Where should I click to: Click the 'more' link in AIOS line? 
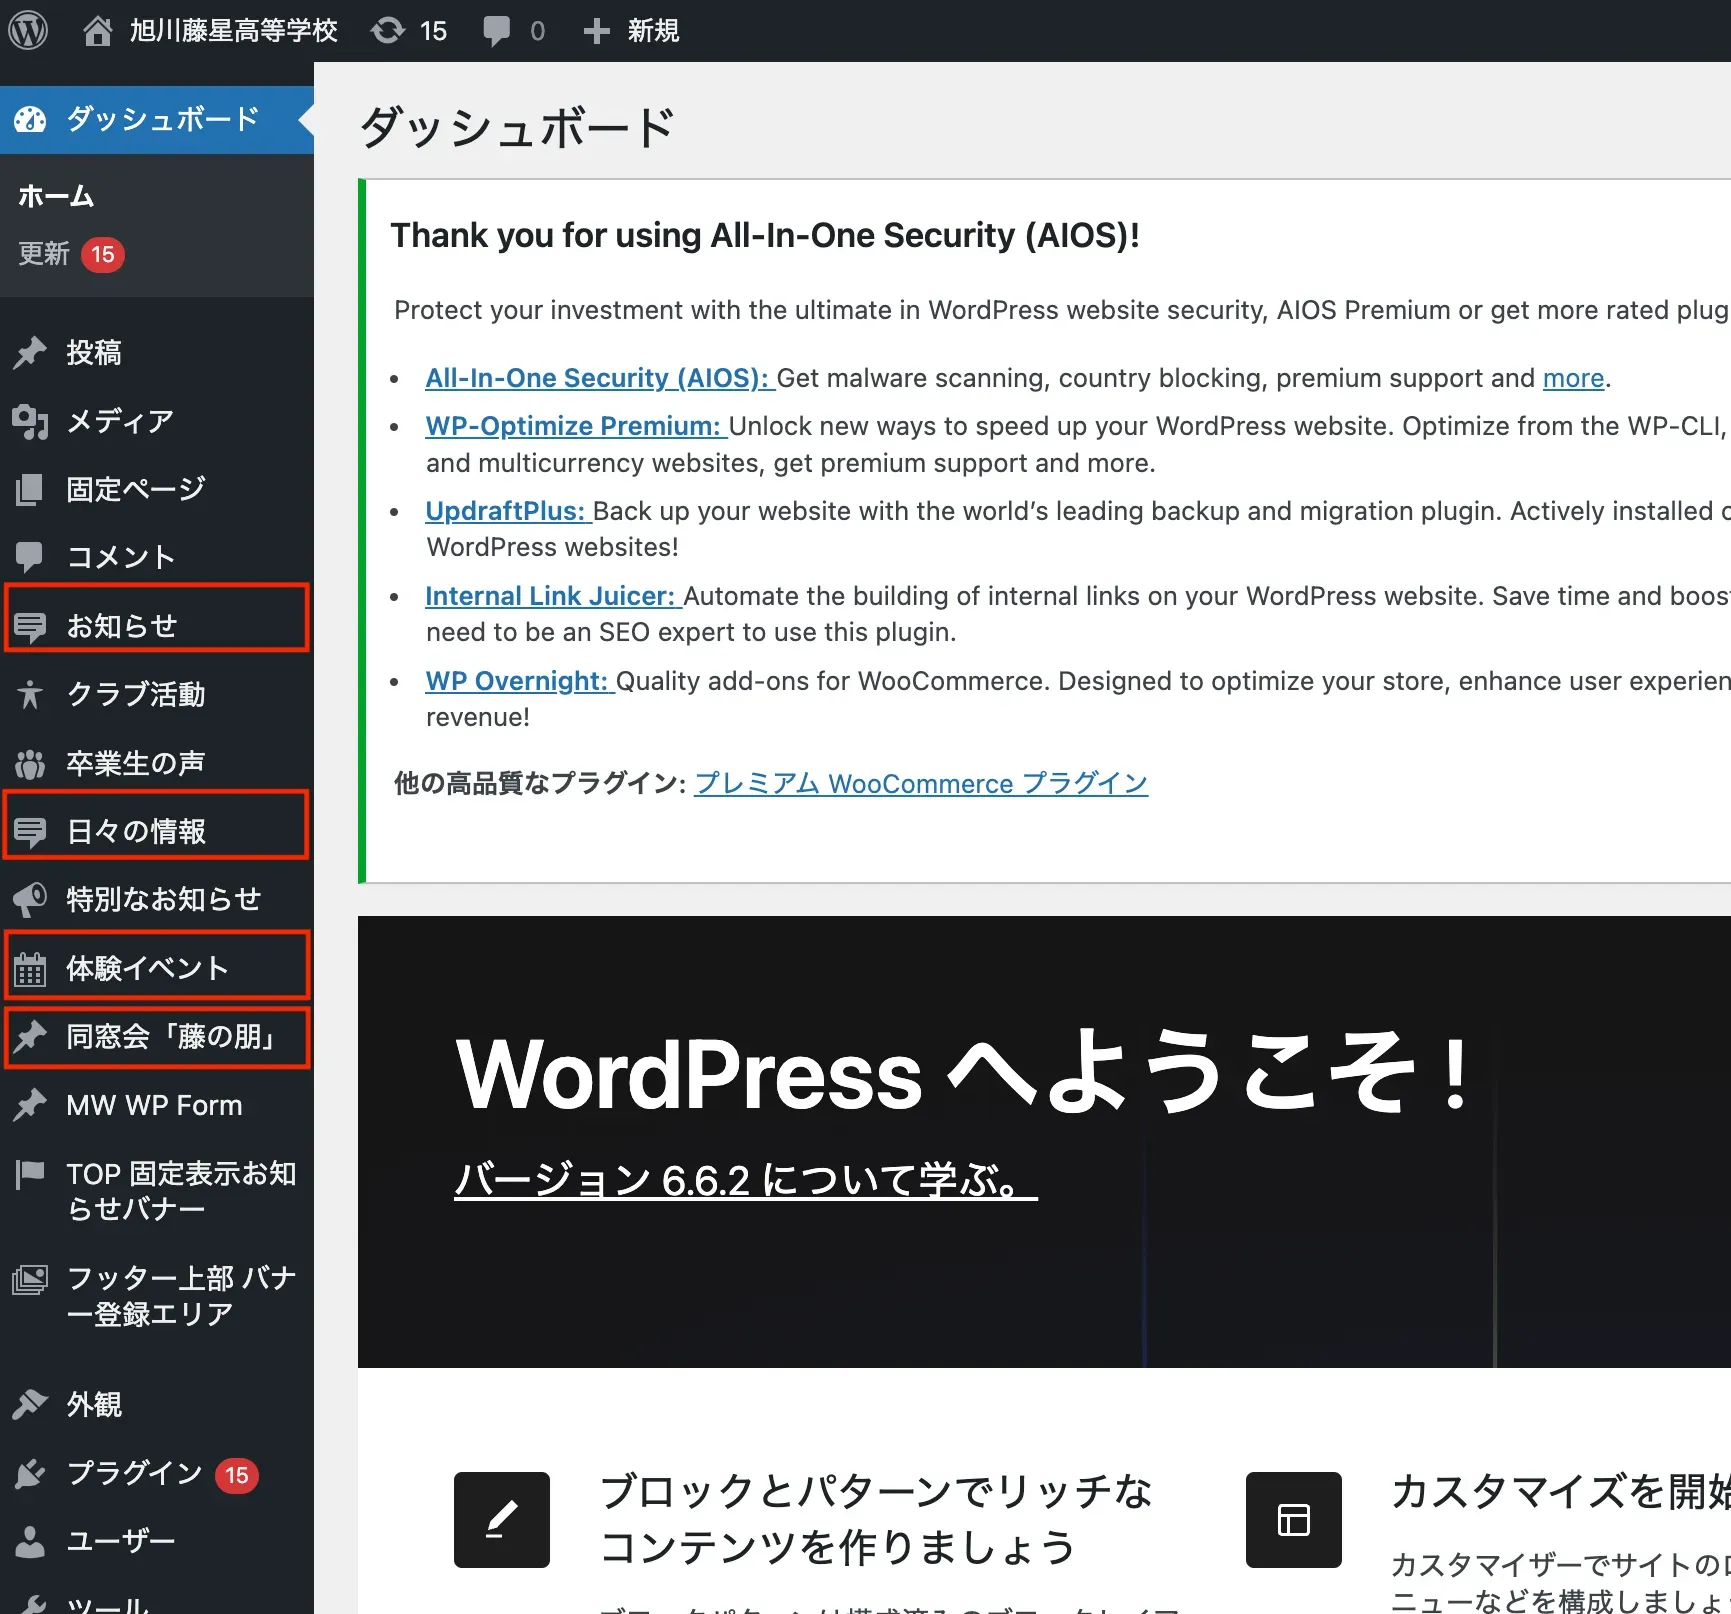point(1573,378)
